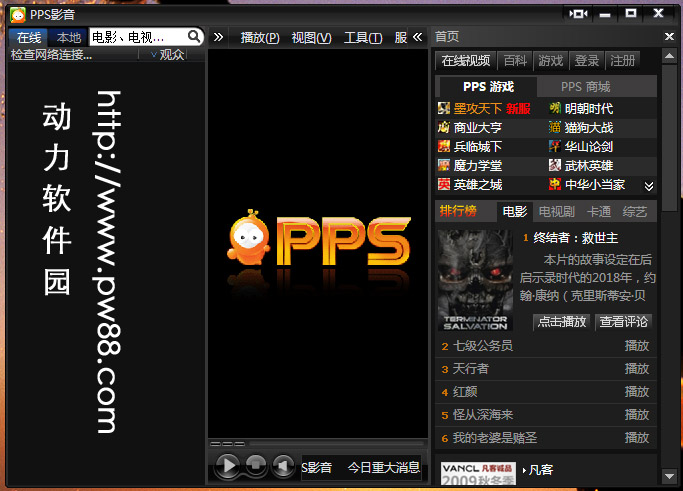The image size is (683, 491).
Task: Collapse the left panel with » arrow
Action: [x=219, y=37]
